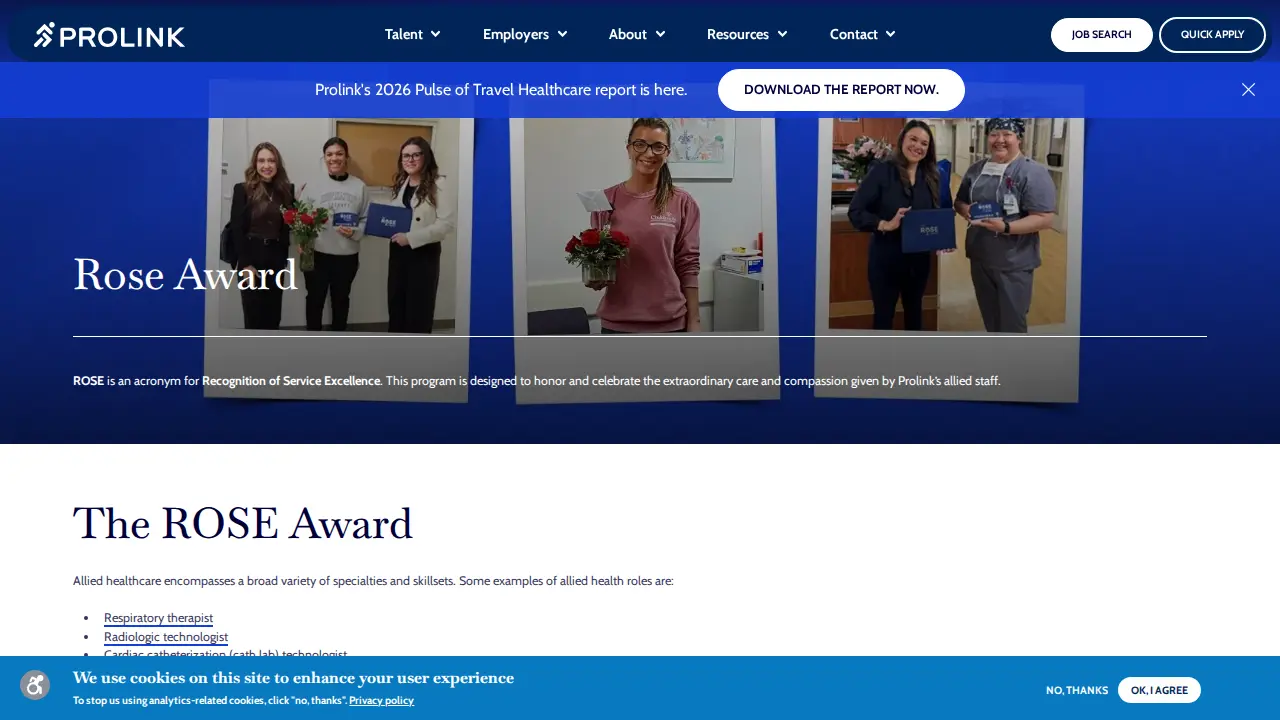Open the Respiratory therapist link
This screenshot has width=1280, height=720.
coord(158,618)
